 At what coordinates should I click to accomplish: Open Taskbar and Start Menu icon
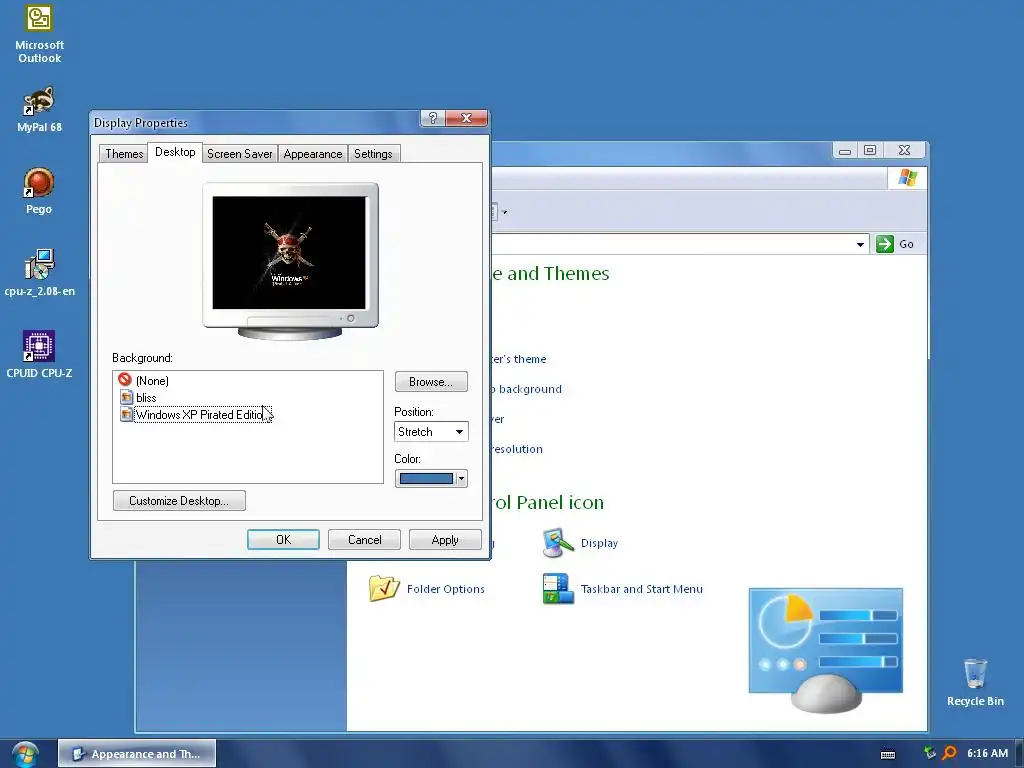[x=558, y=588]
